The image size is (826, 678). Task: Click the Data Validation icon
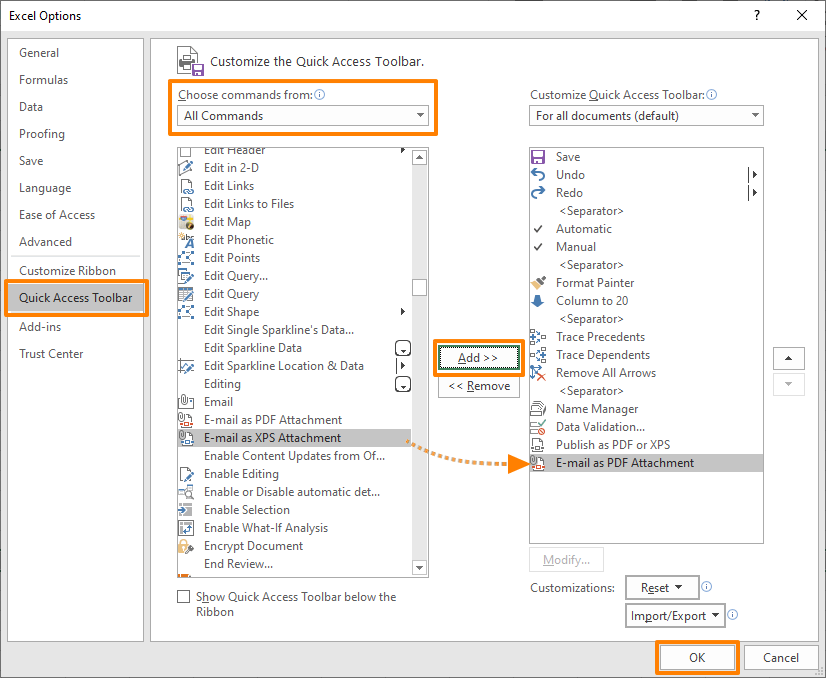tap(538, 427)
